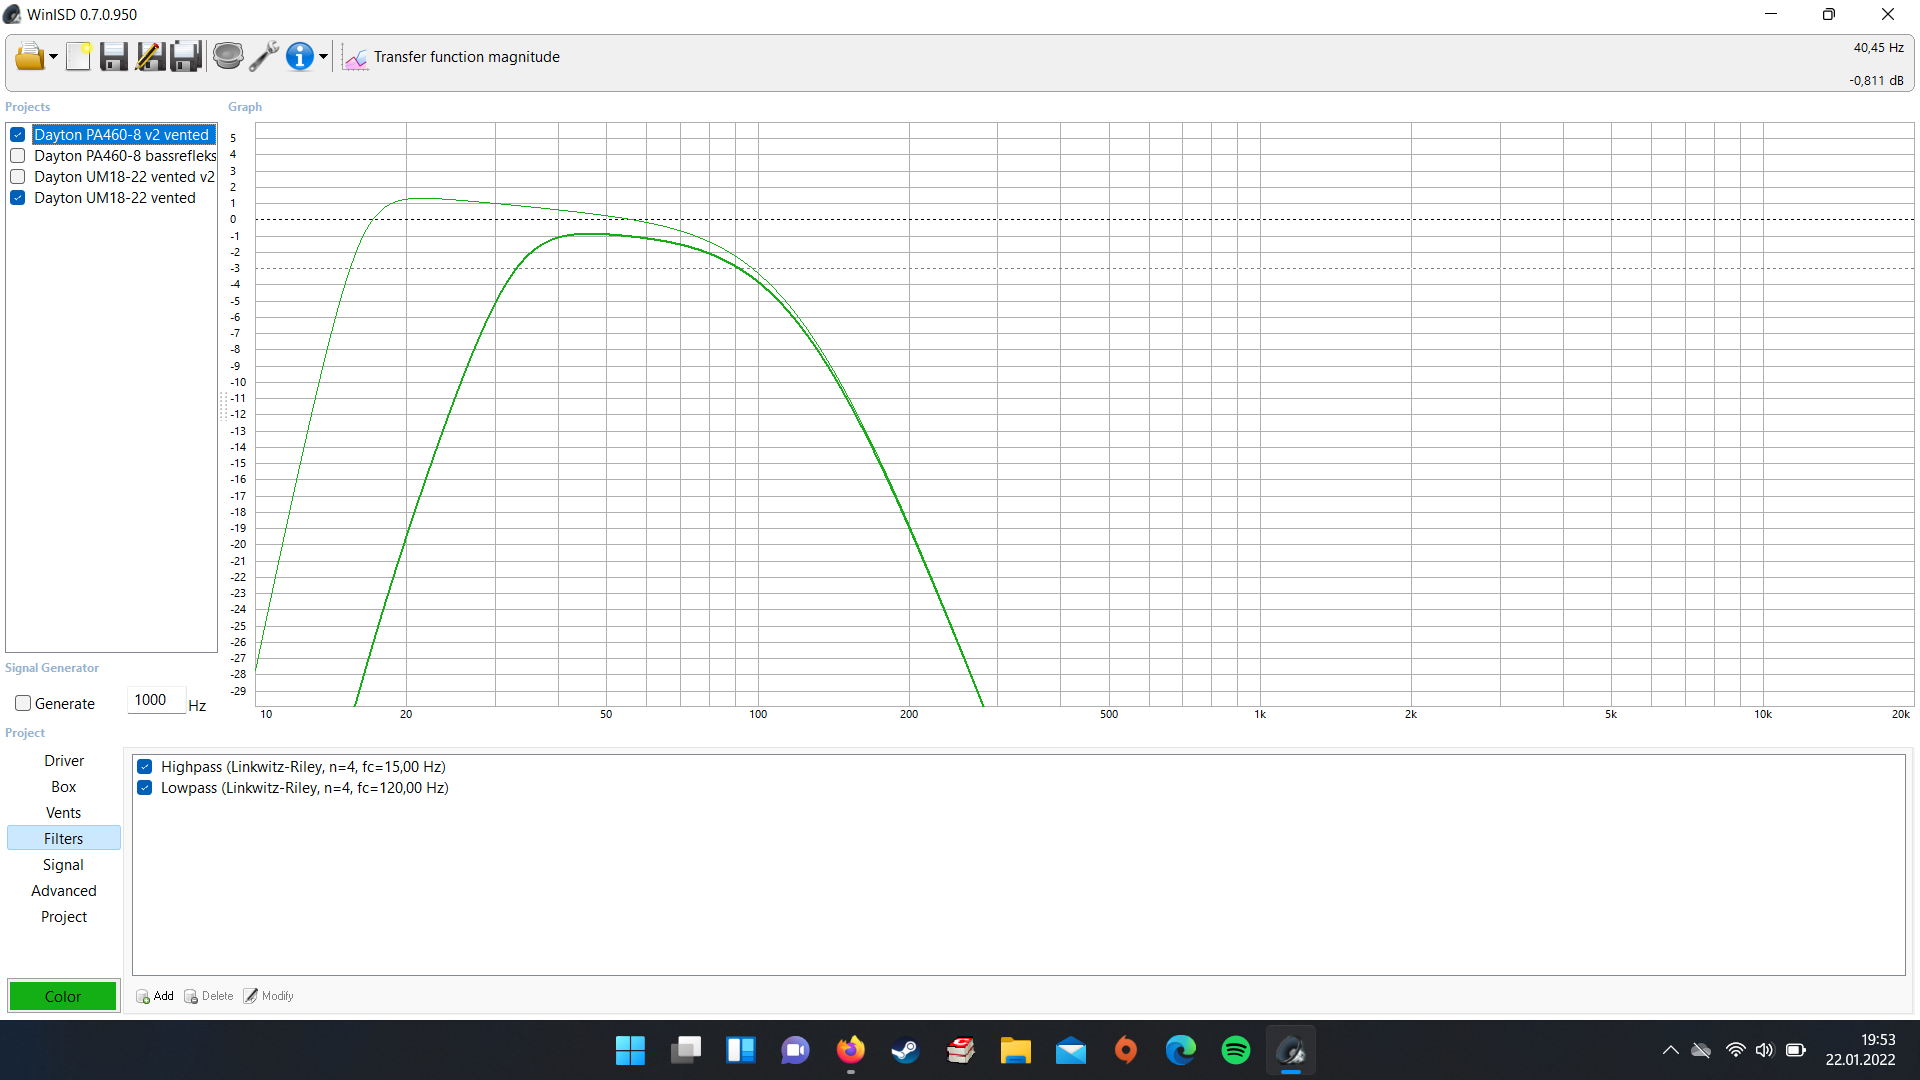Enable Dayton PA460-8 bassrefleks project checkbox
The width and height of the screenshot is (1920, 1080).
click(x=18, y=156)
